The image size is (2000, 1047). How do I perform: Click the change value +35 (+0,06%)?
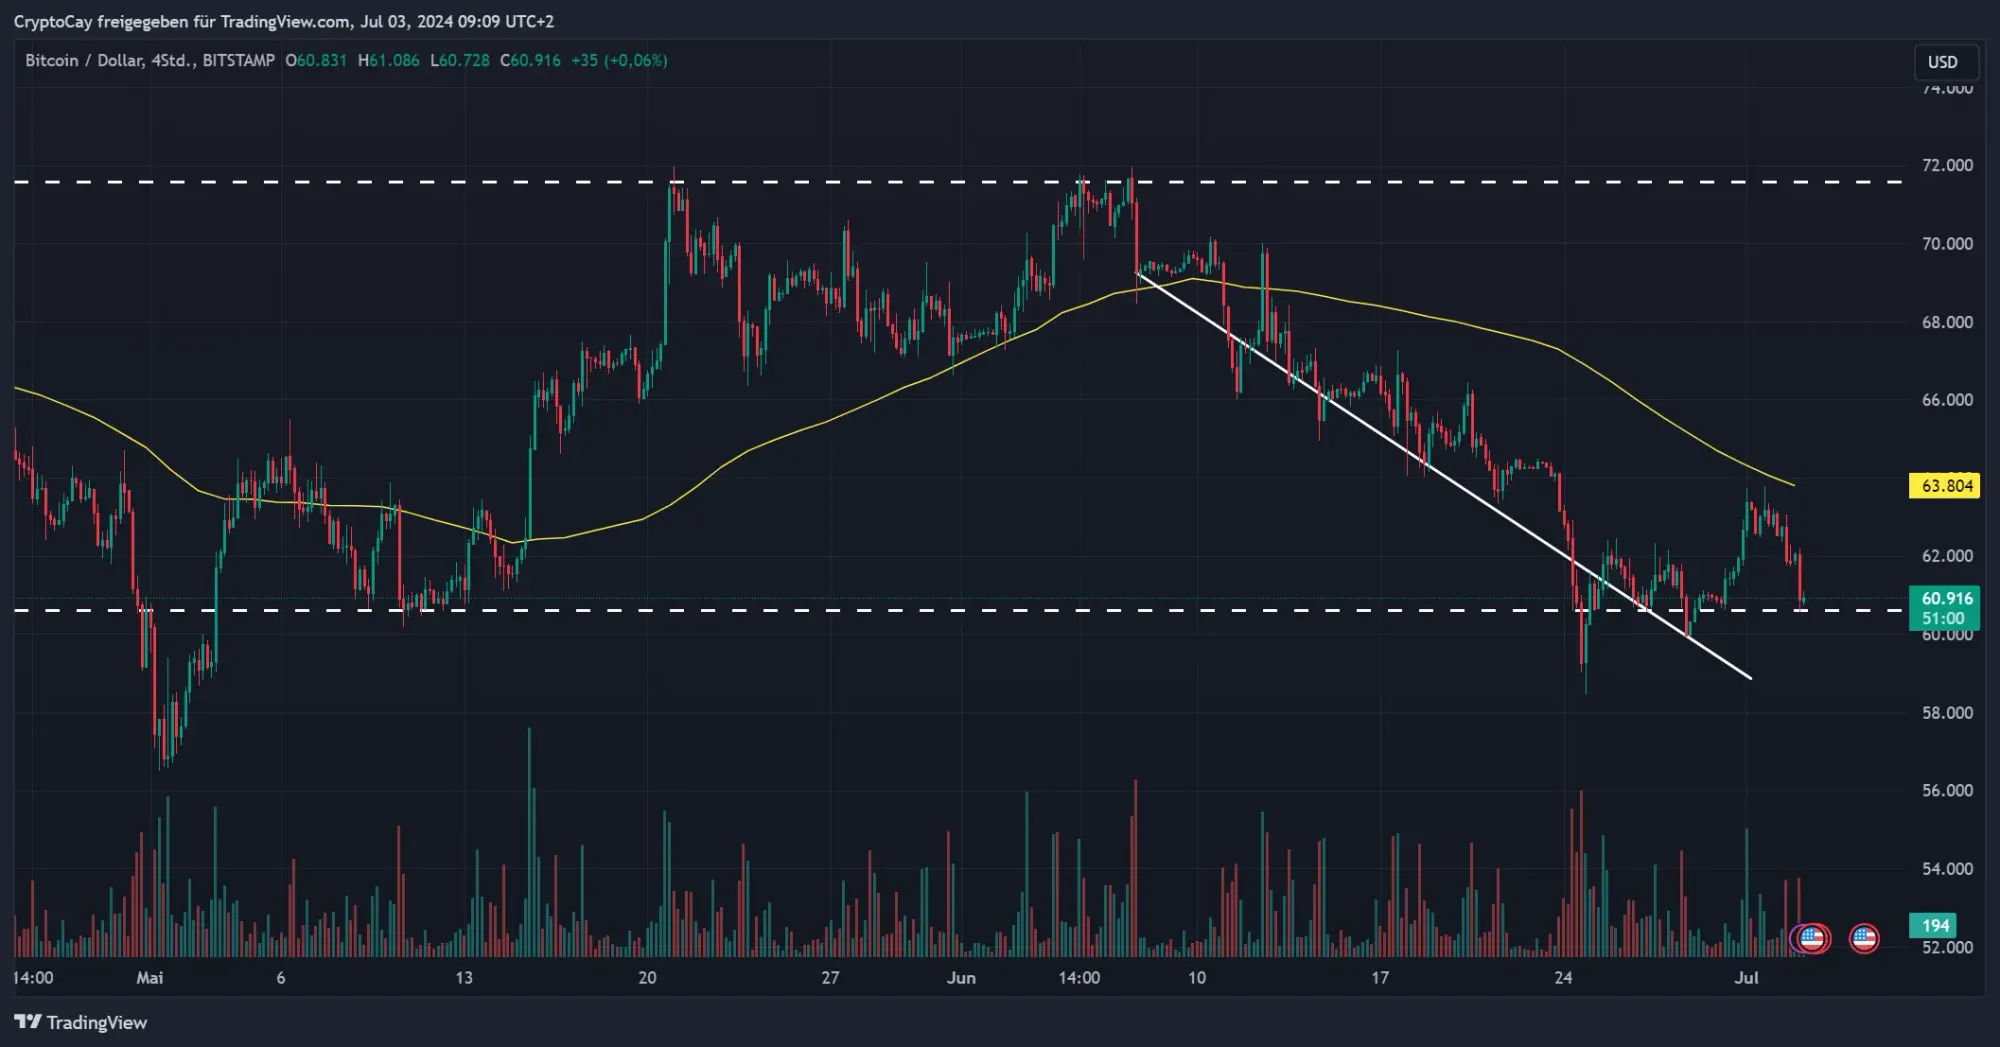coord(619,60)
